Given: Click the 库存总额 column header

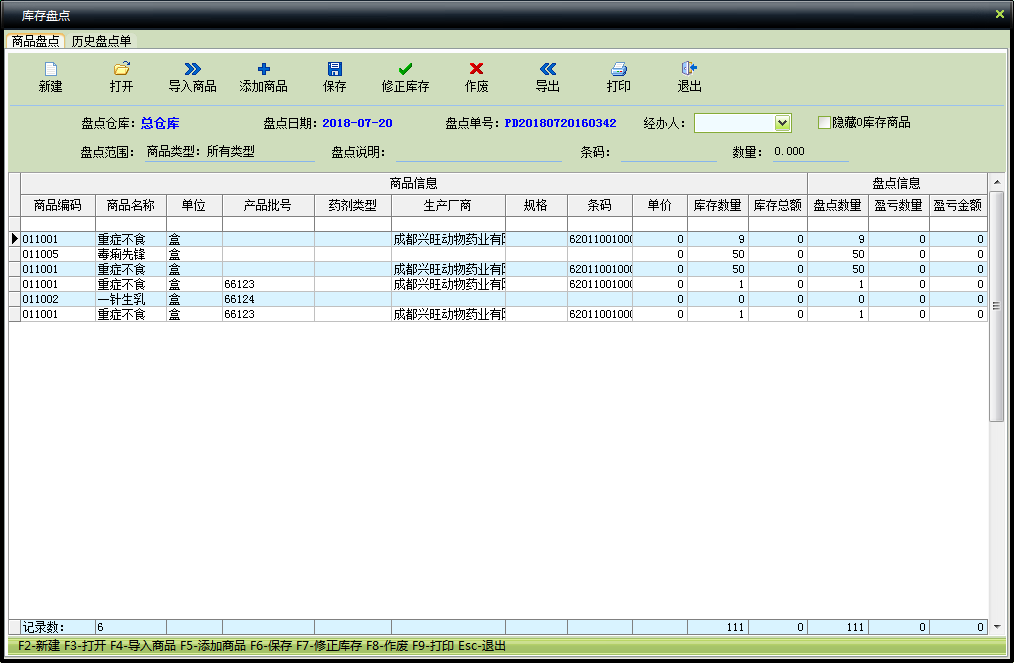Looking at the screenshot, I should pyautogui.click(x=777, y=205).
